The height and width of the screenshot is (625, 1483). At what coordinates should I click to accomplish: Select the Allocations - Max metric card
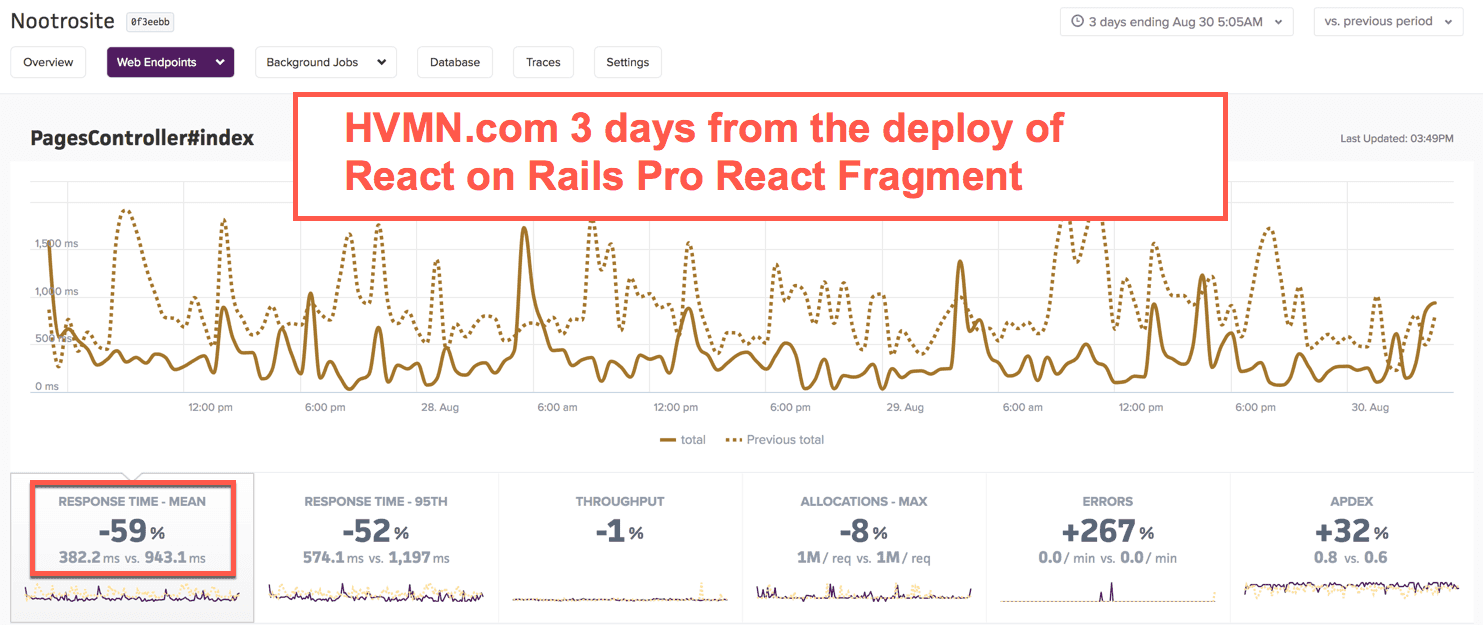tap(864, 530)
